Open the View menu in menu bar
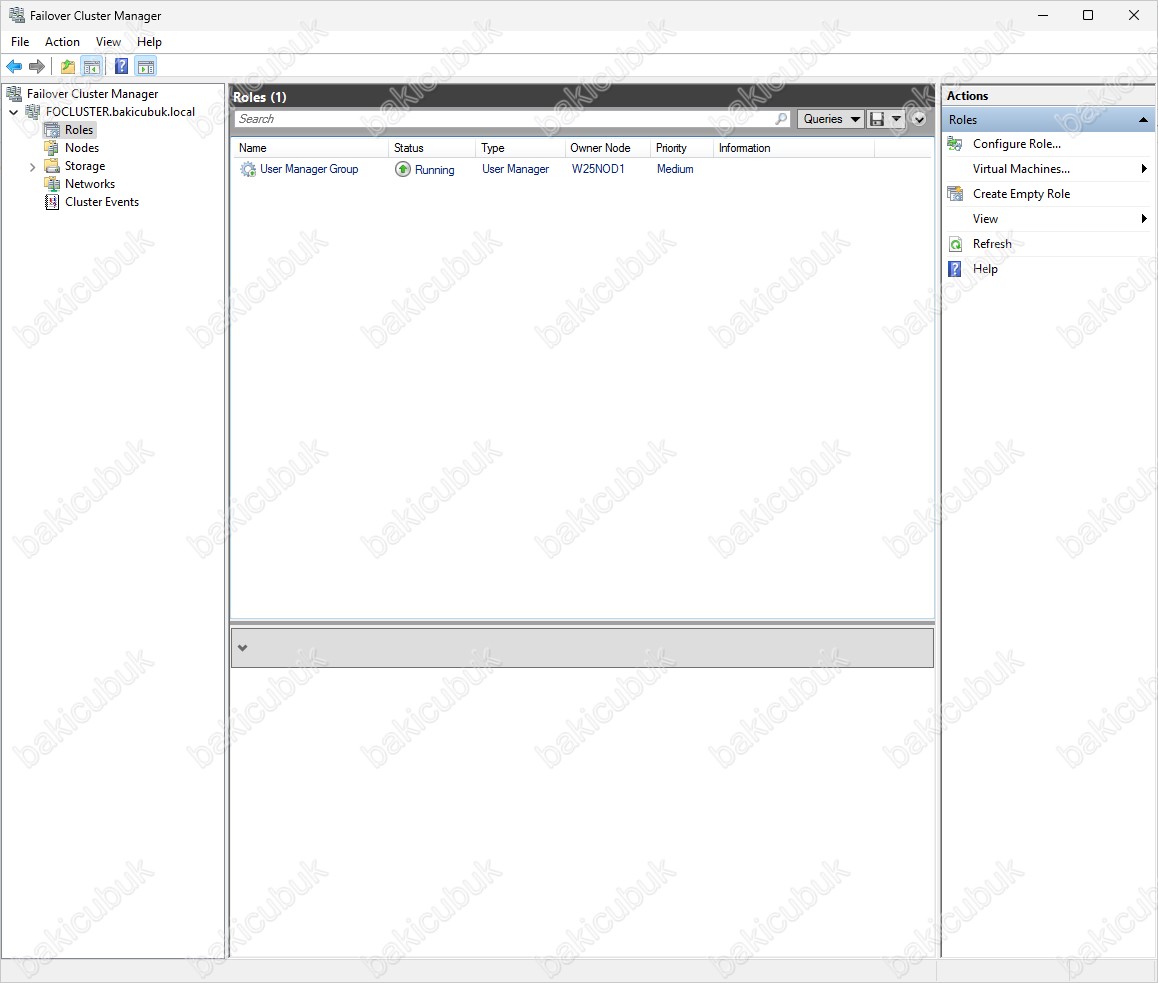Screen dimensions: 1158x983 [108, 42]
